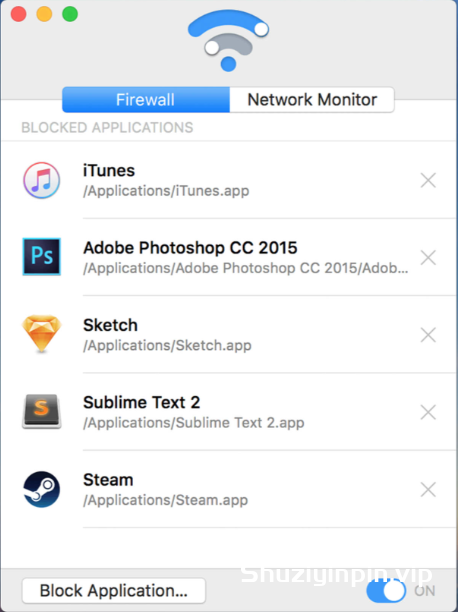Image resolution: width=458 pixels, height=612 pixels.
Task: Select the Firewall tab
Action: click(146, 100)
